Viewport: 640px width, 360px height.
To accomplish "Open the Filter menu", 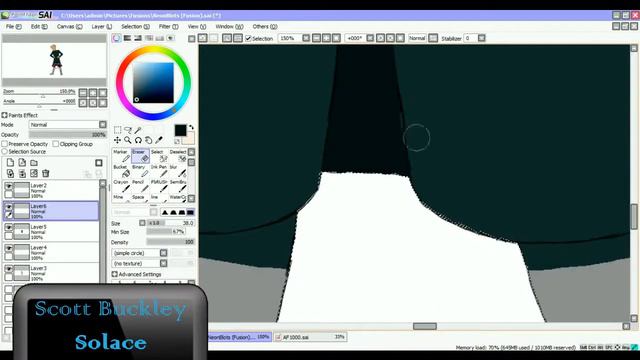I will pyautogui.click(x=169, y=27).
